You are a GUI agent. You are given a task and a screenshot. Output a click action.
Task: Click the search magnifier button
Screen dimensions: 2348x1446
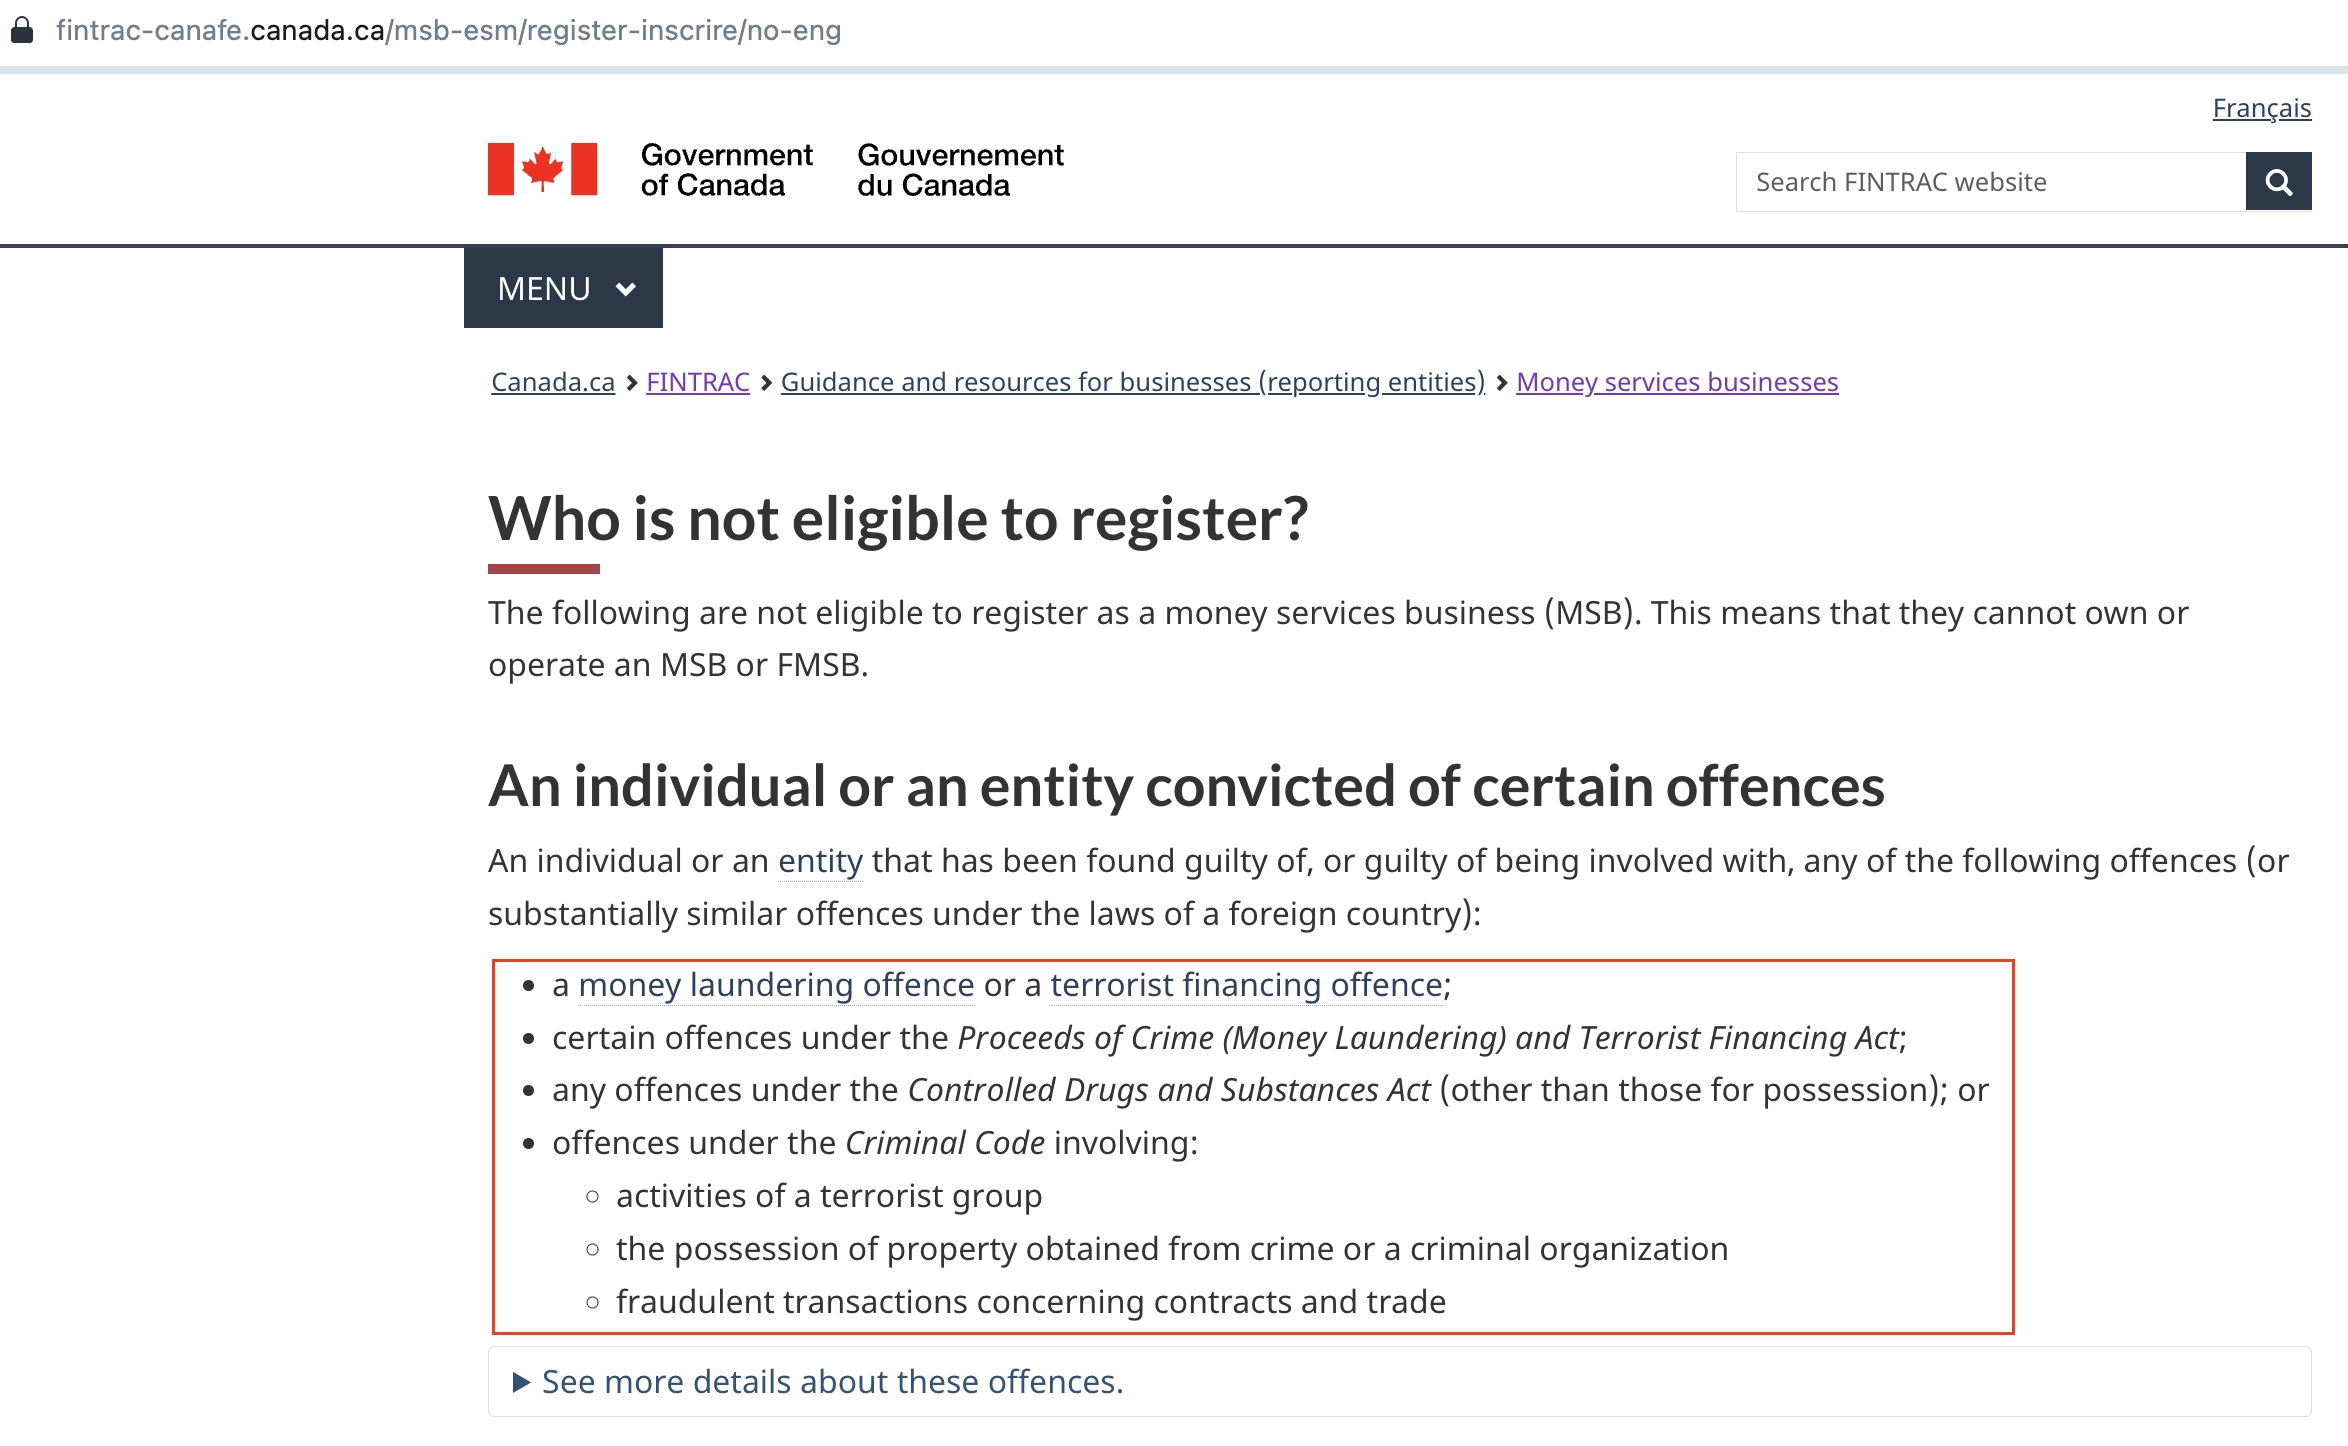pos(2278,182)
